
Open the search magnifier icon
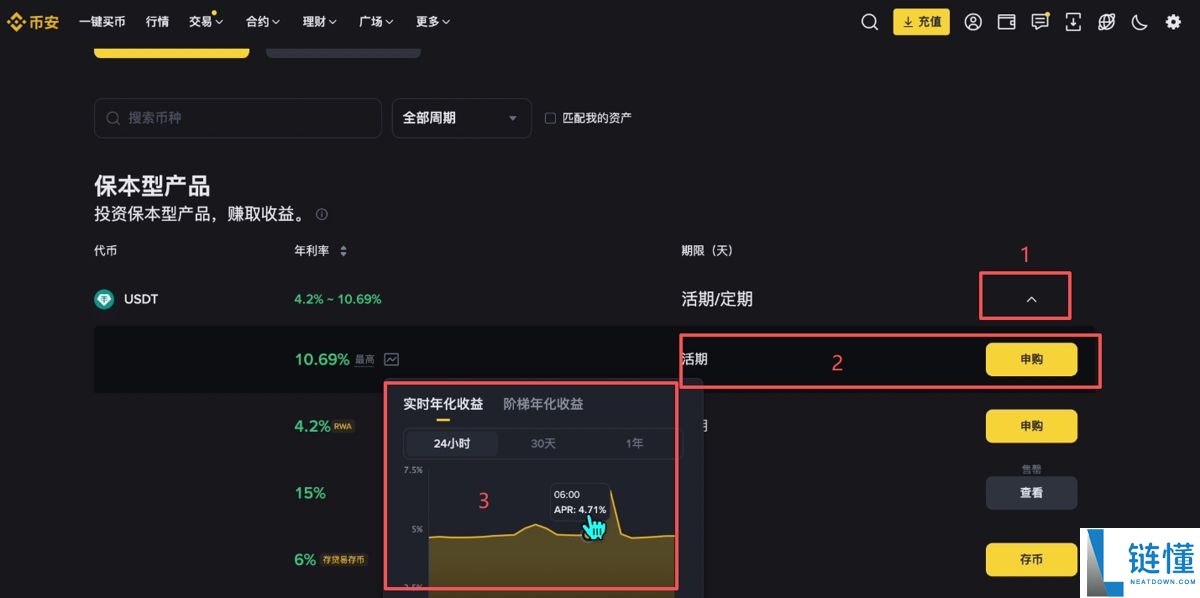click(869, 21)
